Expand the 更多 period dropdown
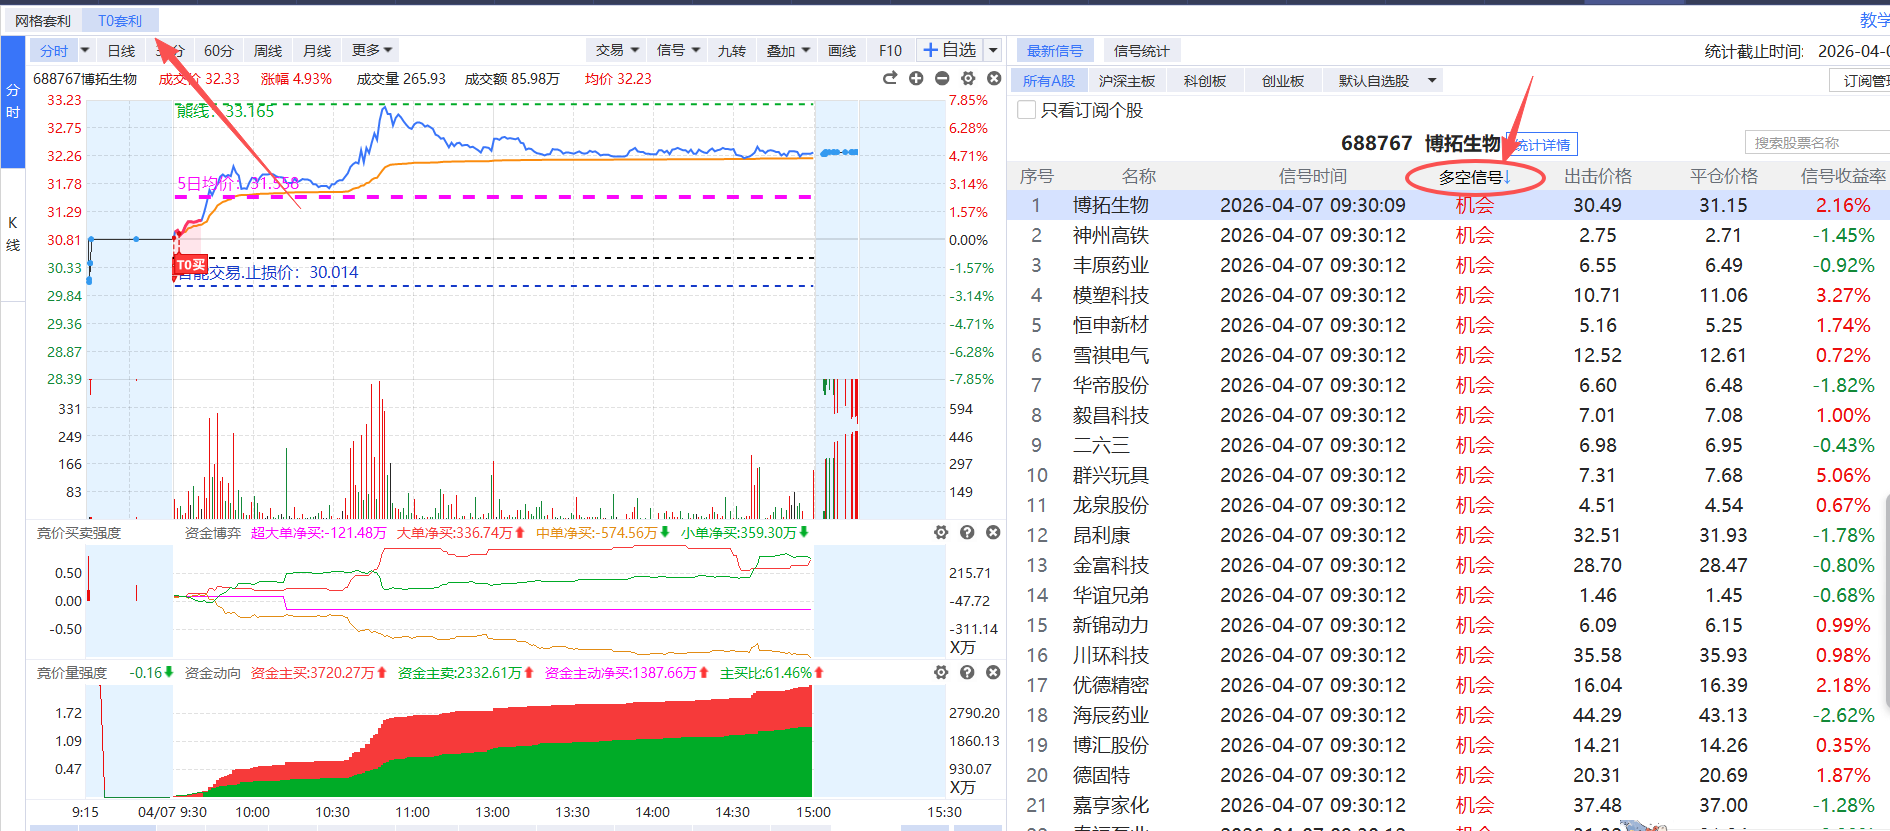 pos(372,50)
